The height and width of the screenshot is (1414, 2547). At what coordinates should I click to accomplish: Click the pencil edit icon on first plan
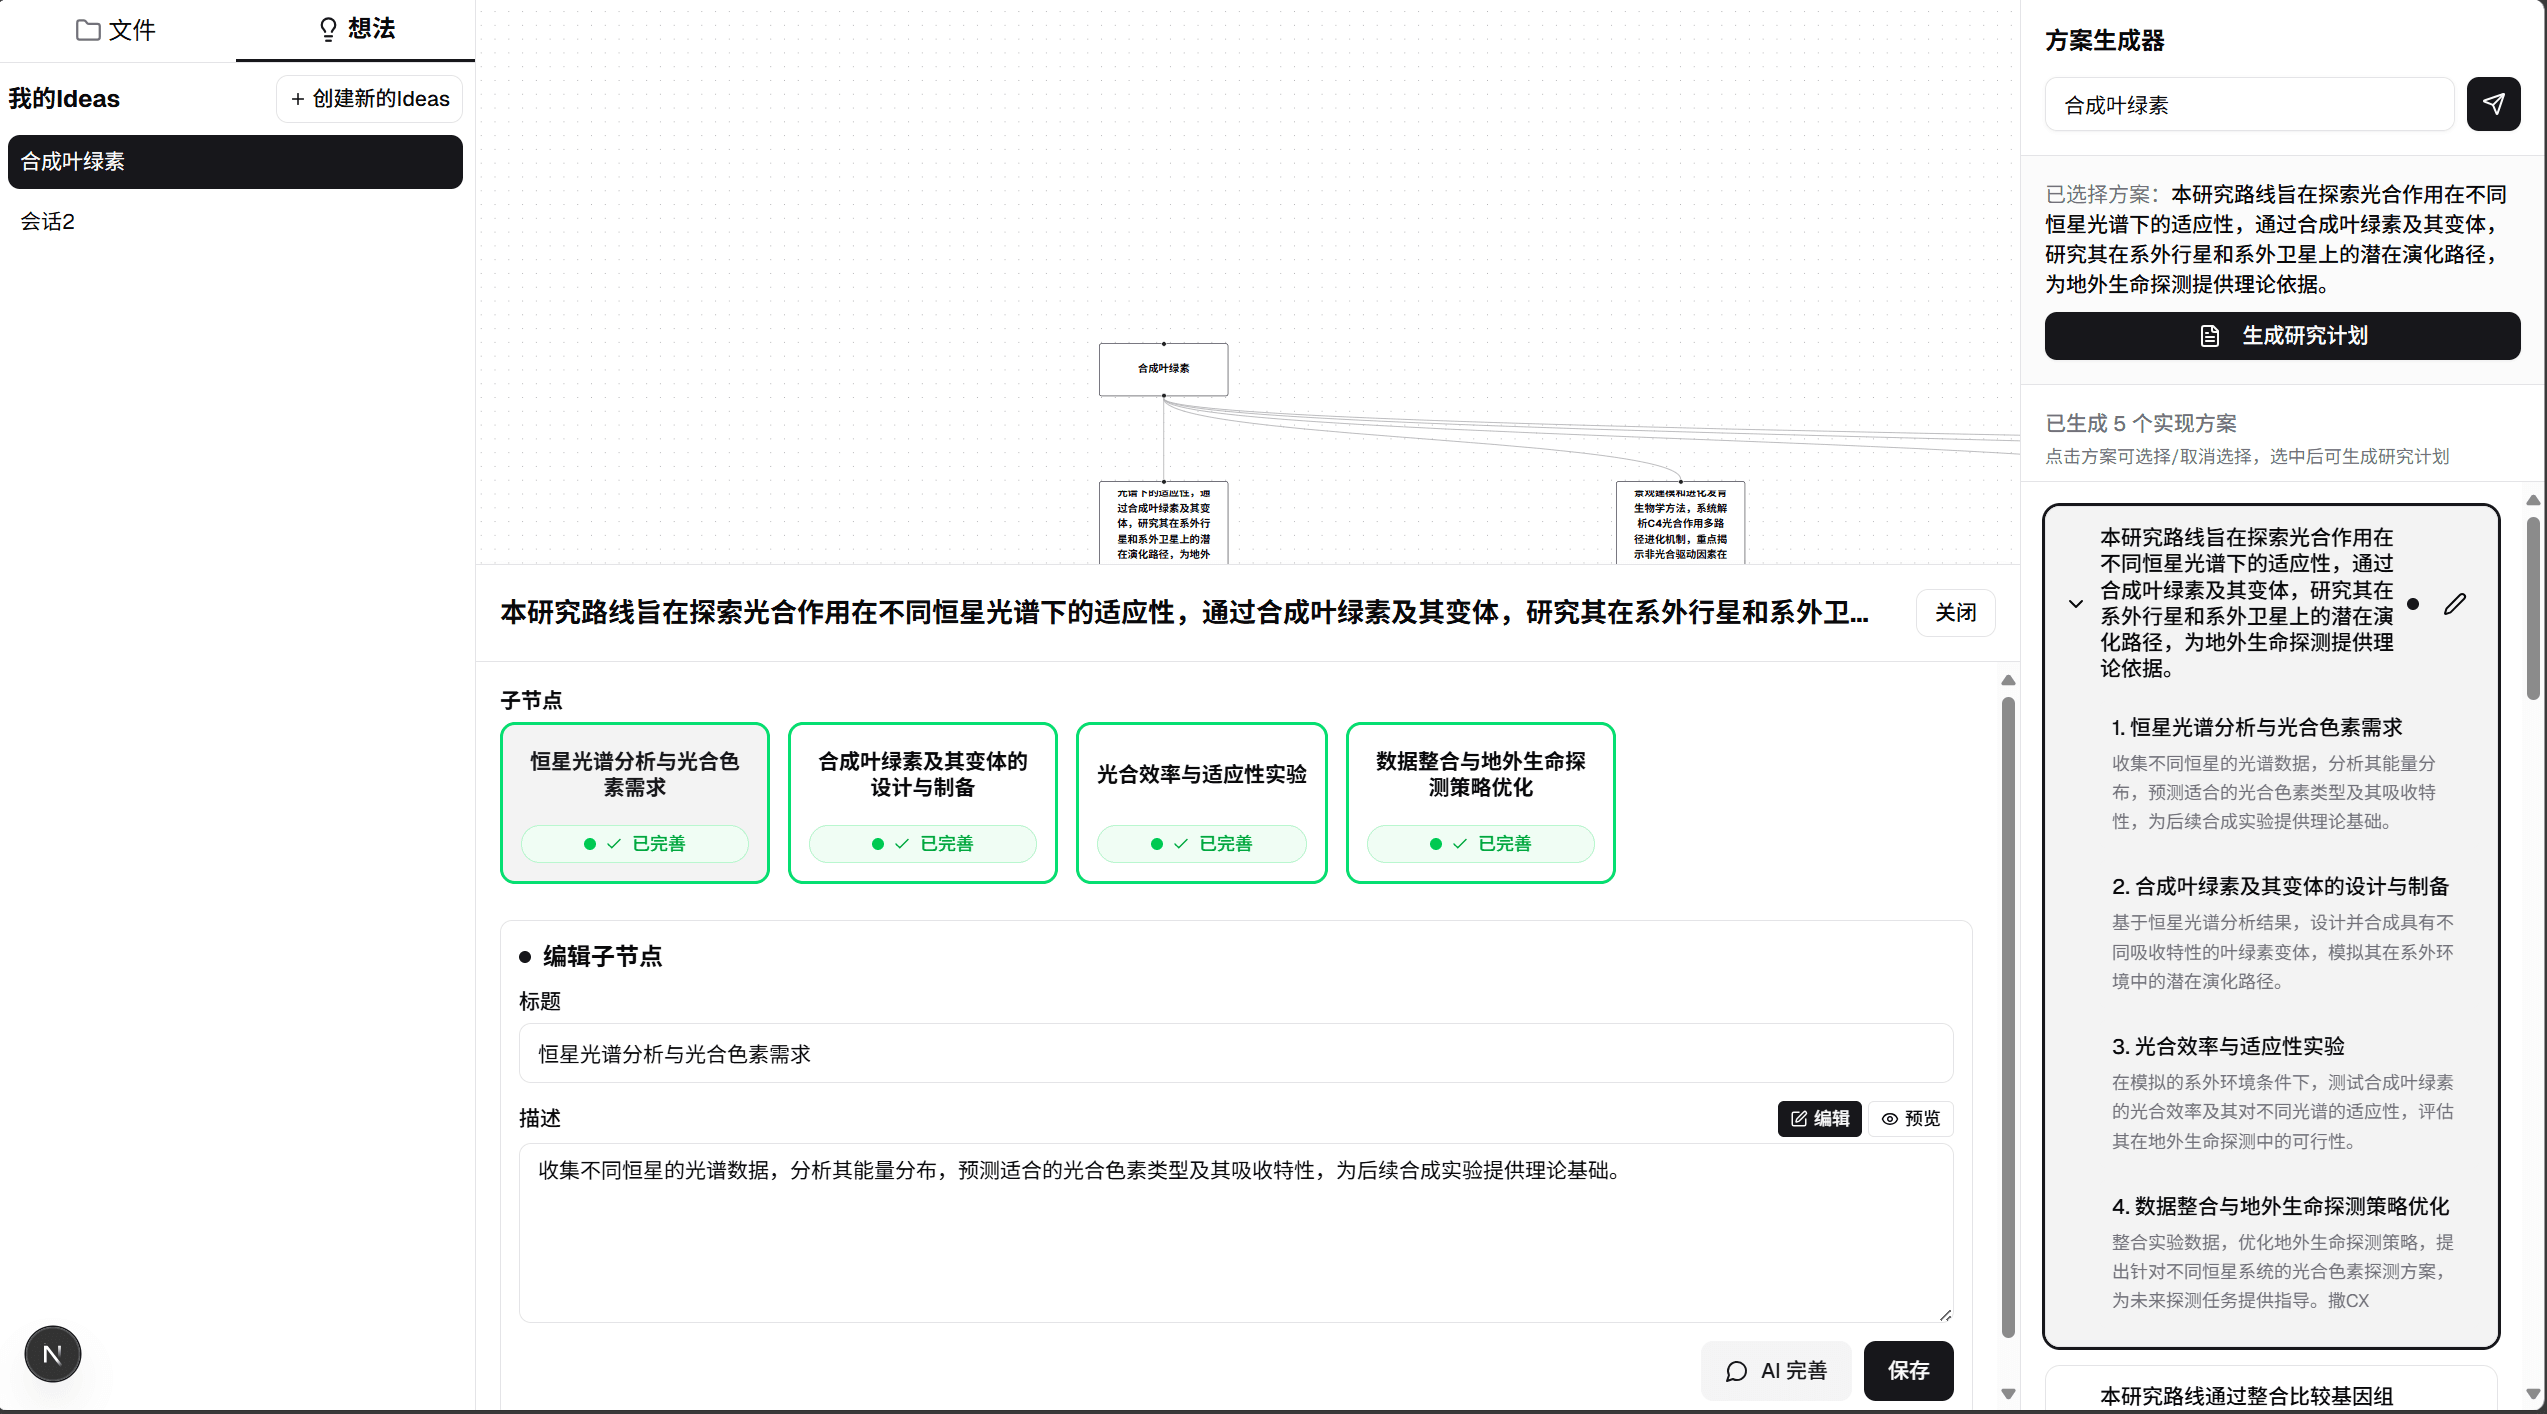pyautogui.click(x=2455, y=604)
